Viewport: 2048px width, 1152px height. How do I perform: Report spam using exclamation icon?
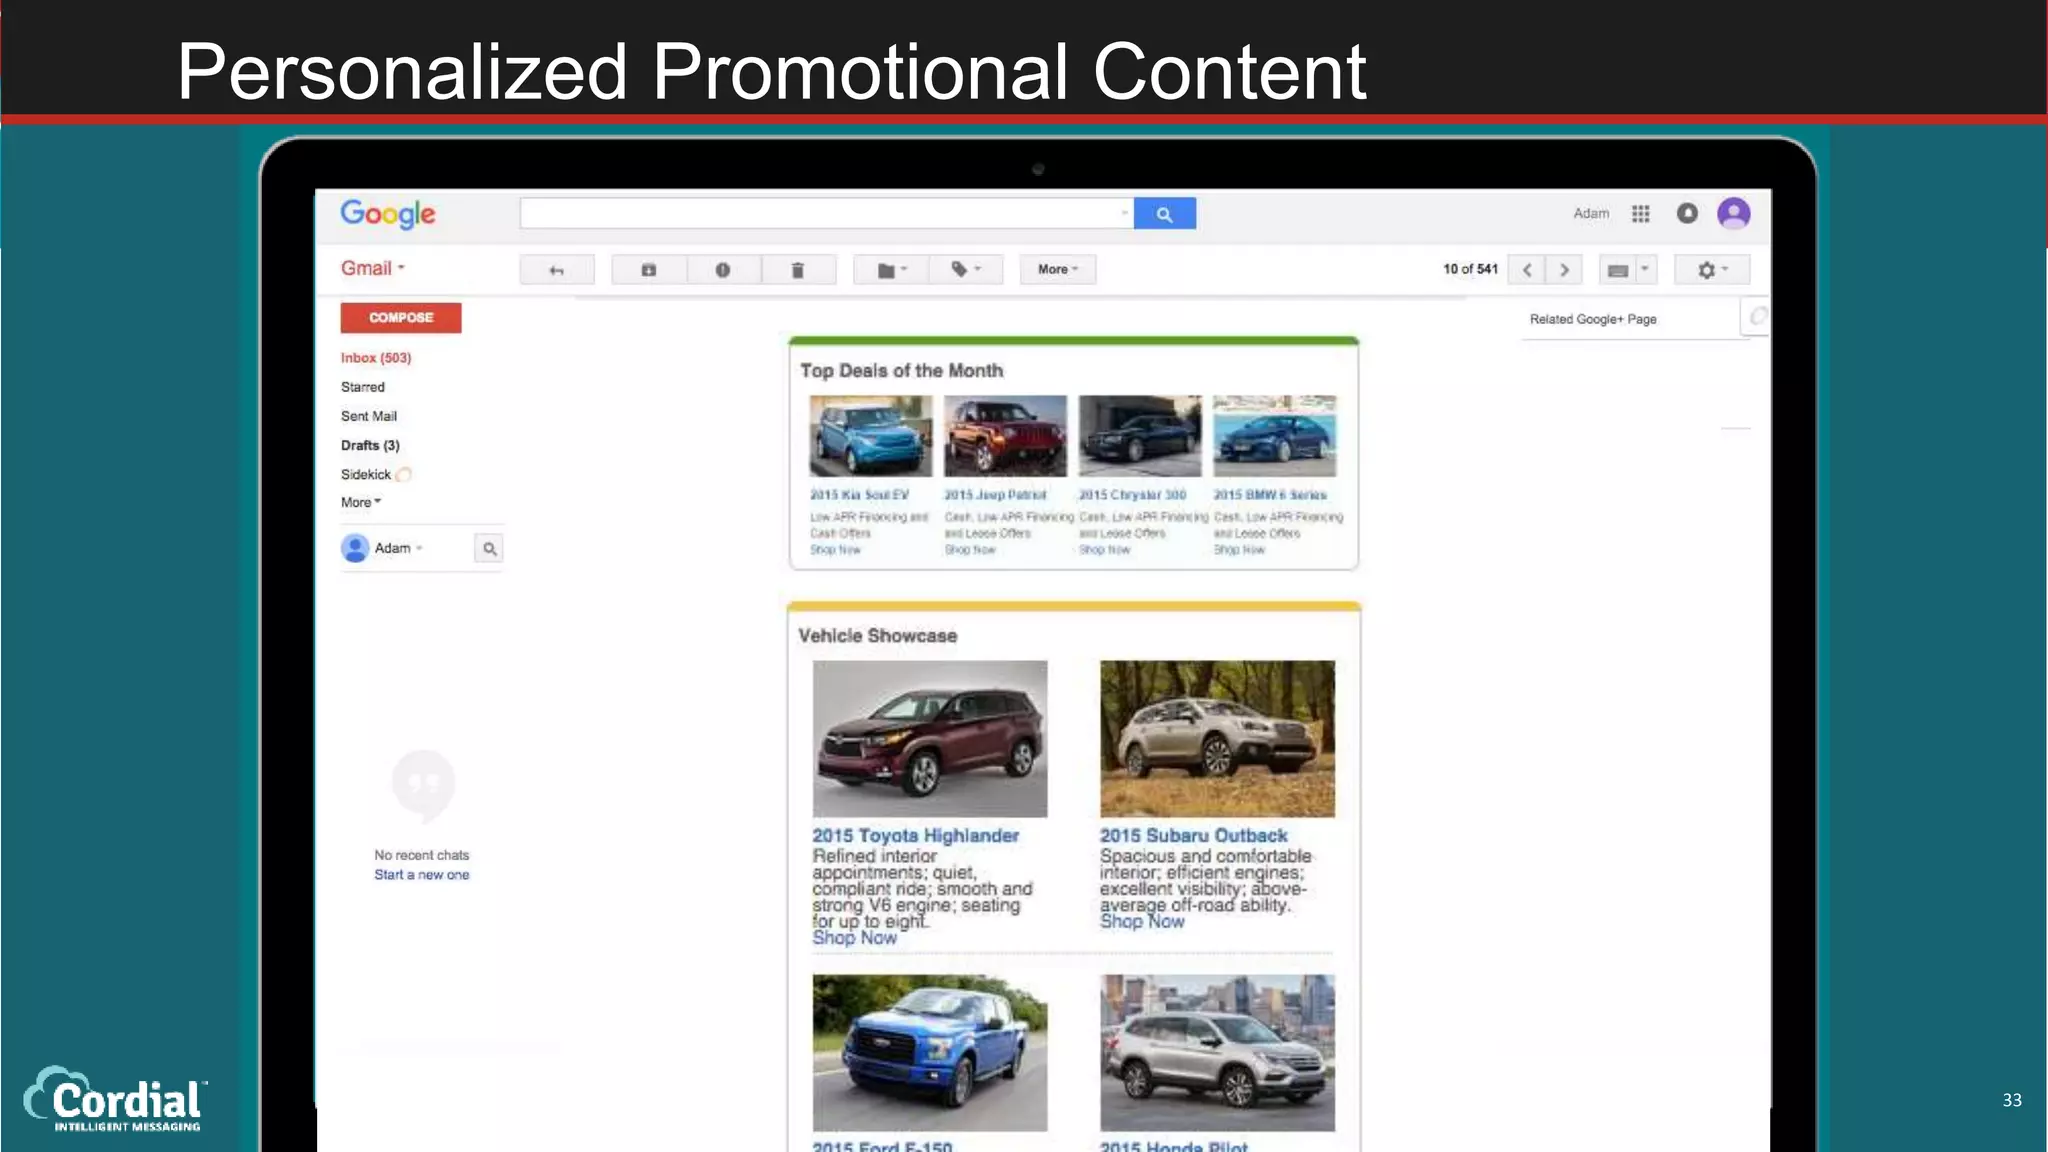click(723, 270)
